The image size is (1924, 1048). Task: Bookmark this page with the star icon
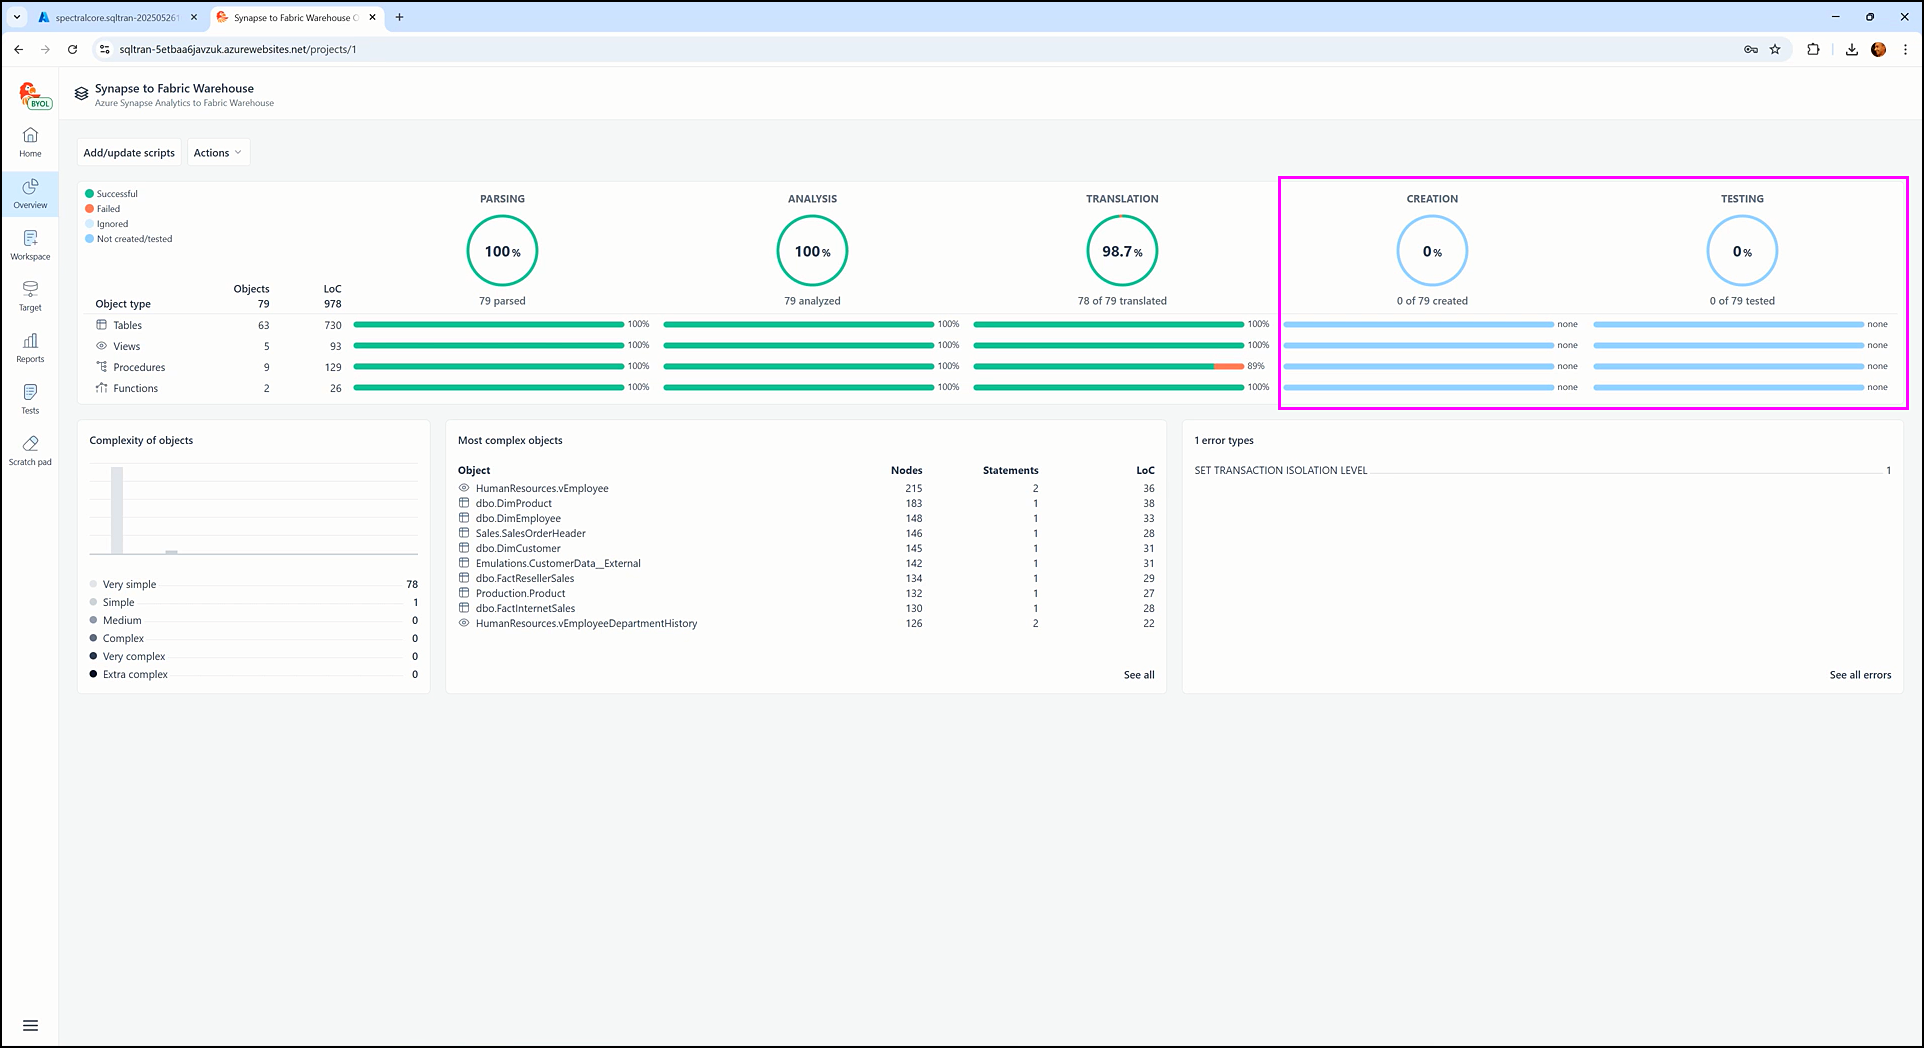1775,49
